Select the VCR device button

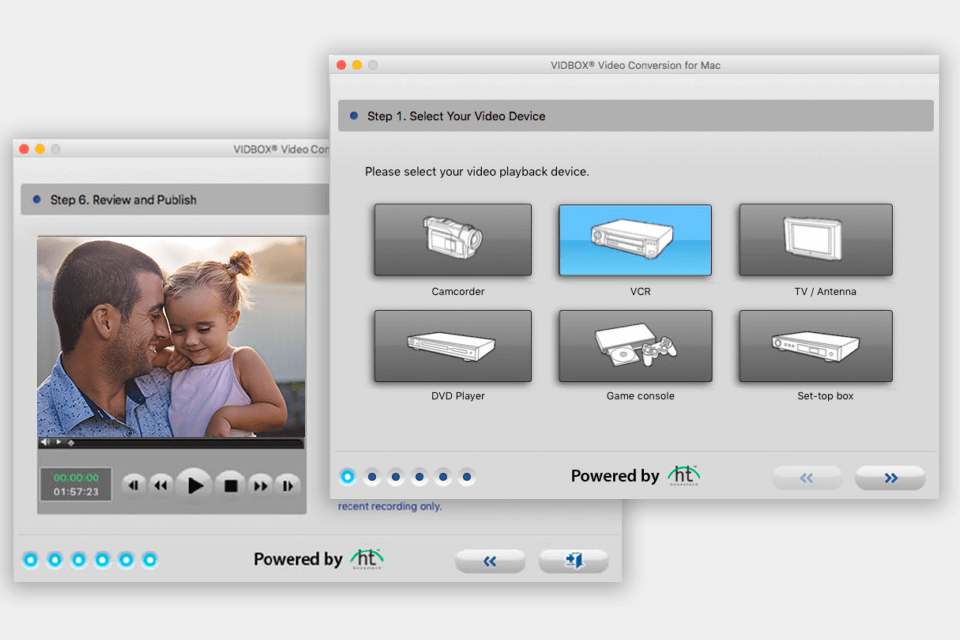(x=635, y=239)
